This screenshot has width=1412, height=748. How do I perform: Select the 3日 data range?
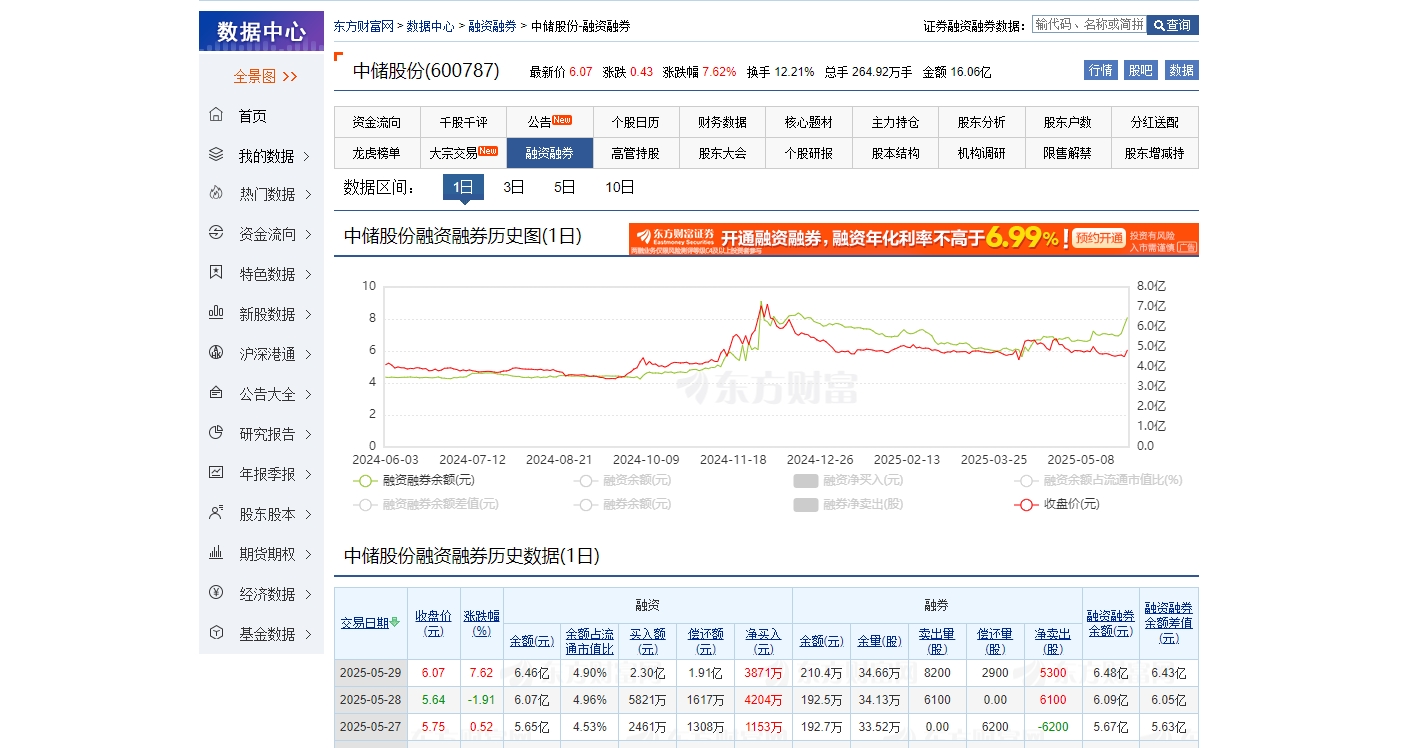tap(514, 187)
